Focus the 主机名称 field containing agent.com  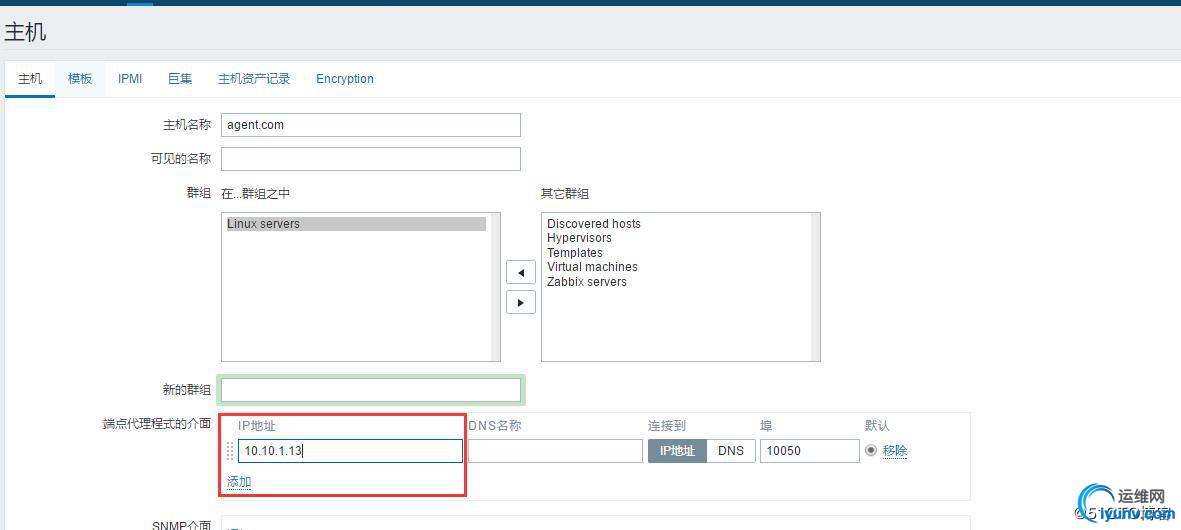pyautogui.click(x=371, y=125)
